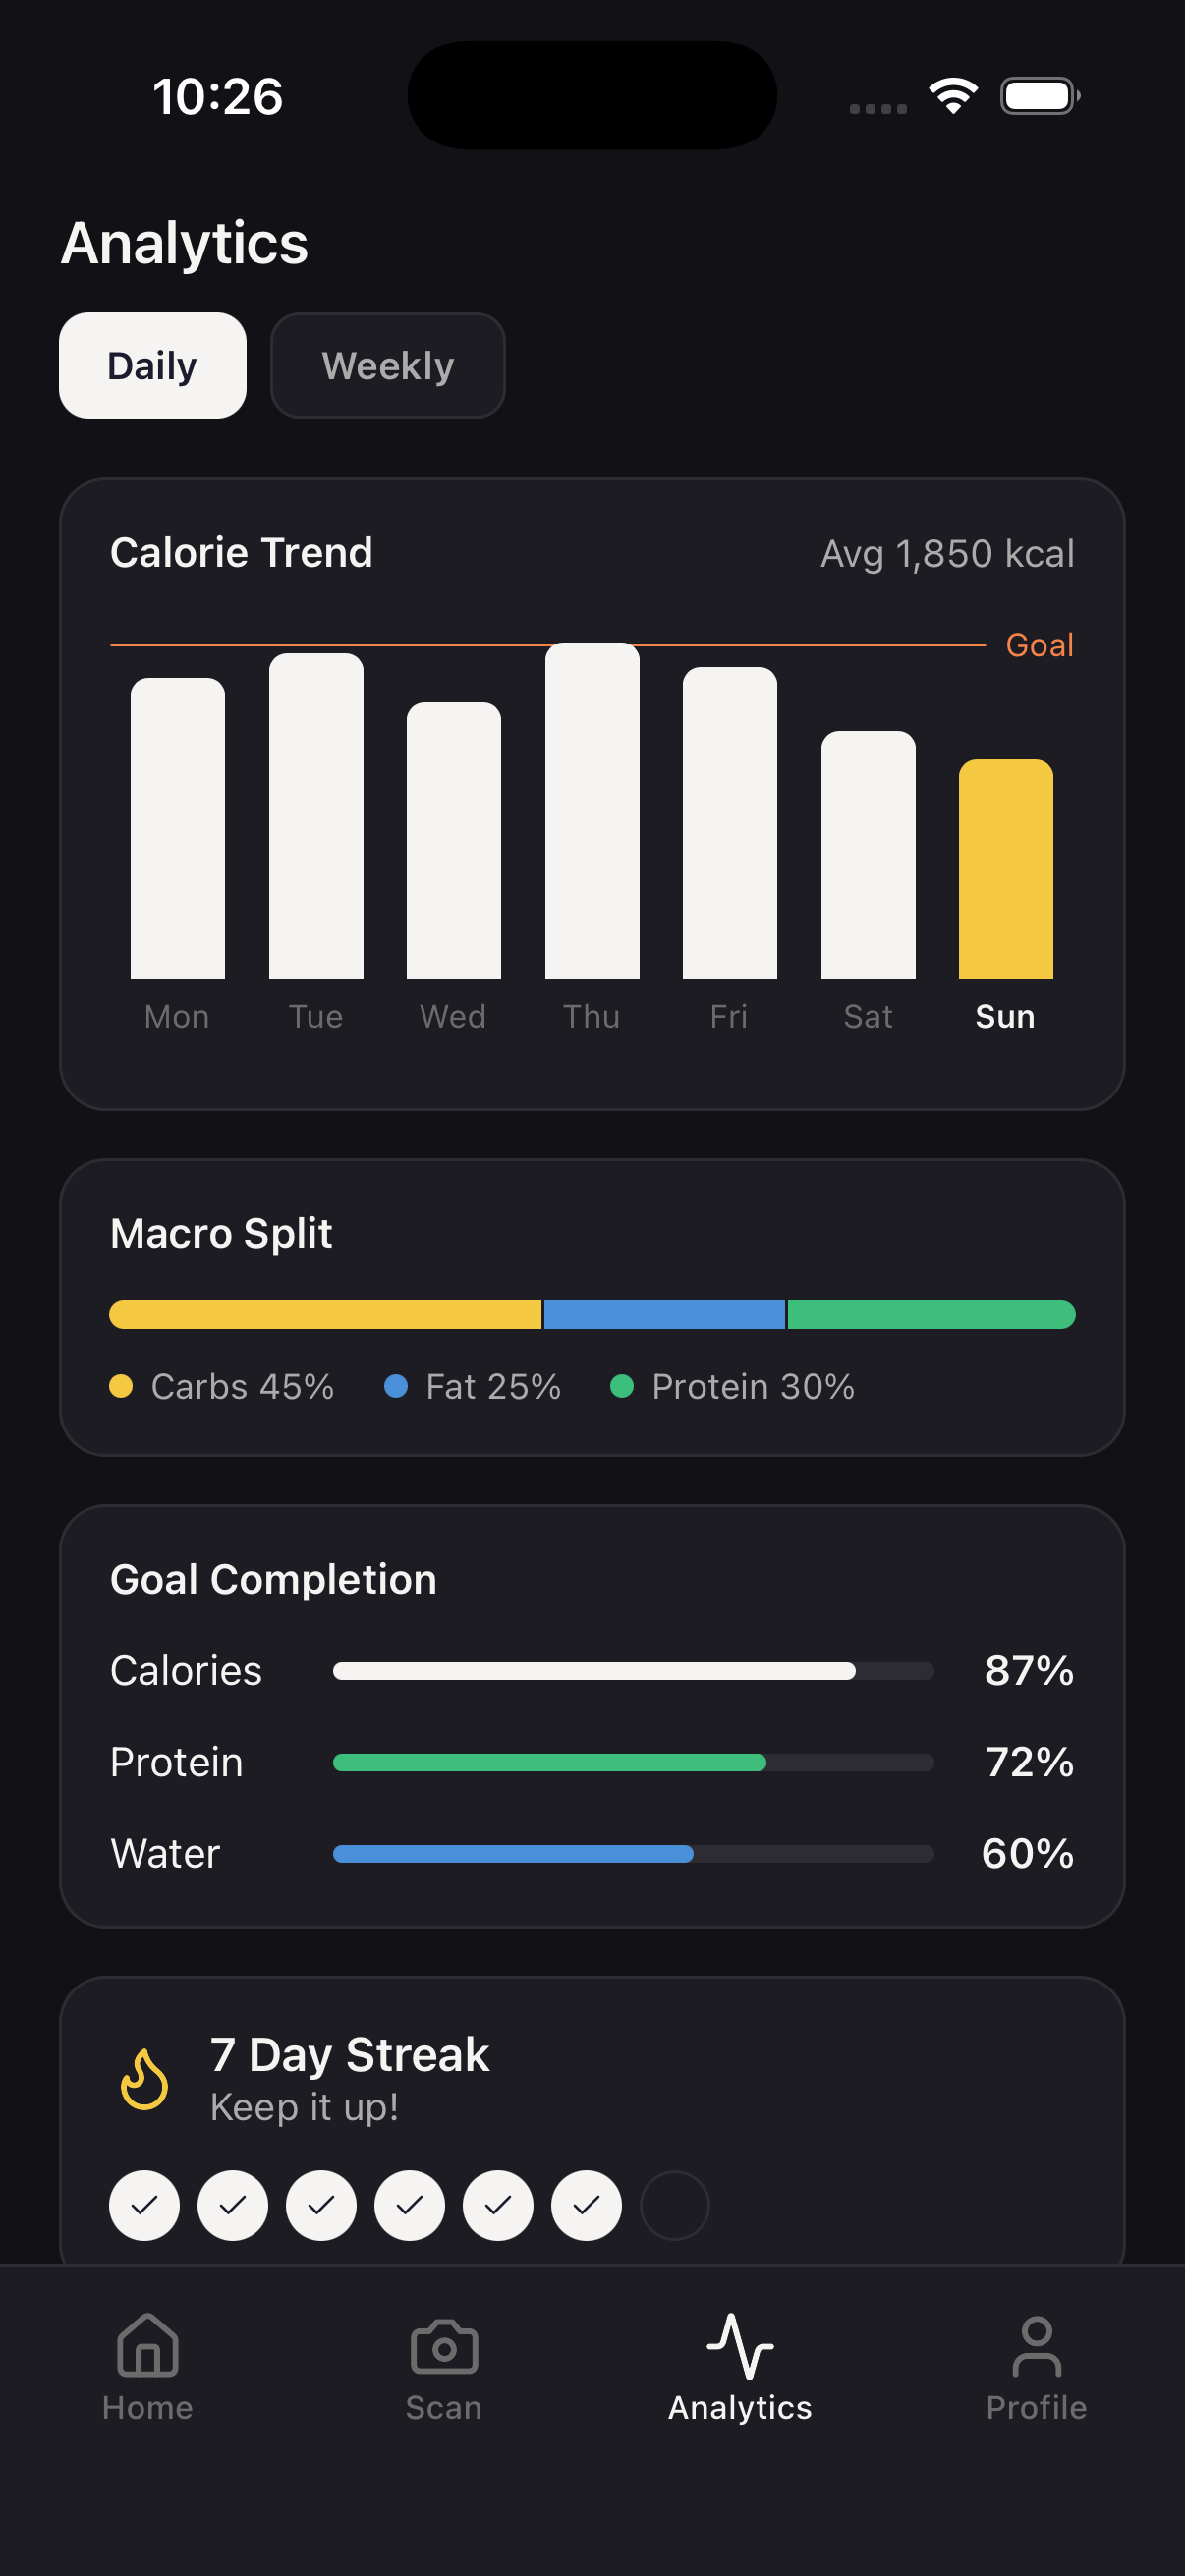Open the Profile person icon
Image resolution: width=1185 pixels, height=2576 pixels.
(x=1036, y=2345)
